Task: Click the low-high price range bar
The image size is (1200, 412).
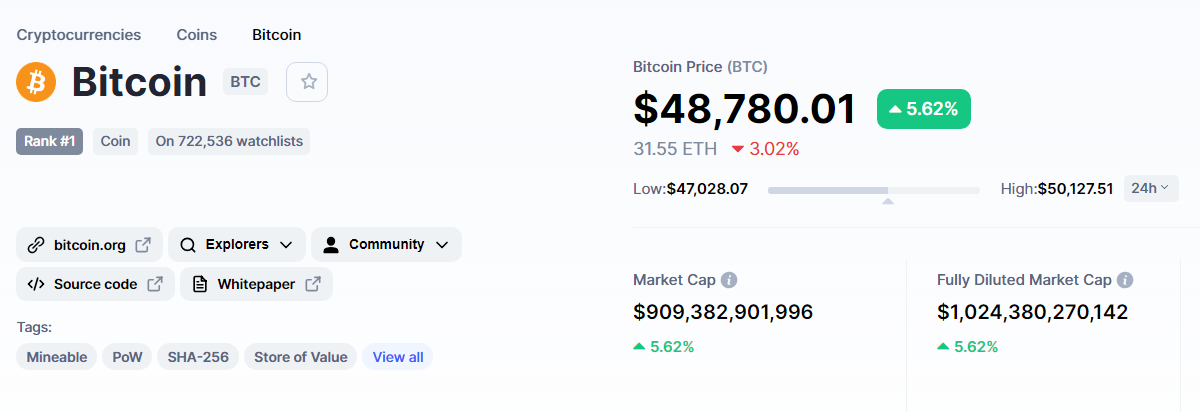Action: pos(873,189)
